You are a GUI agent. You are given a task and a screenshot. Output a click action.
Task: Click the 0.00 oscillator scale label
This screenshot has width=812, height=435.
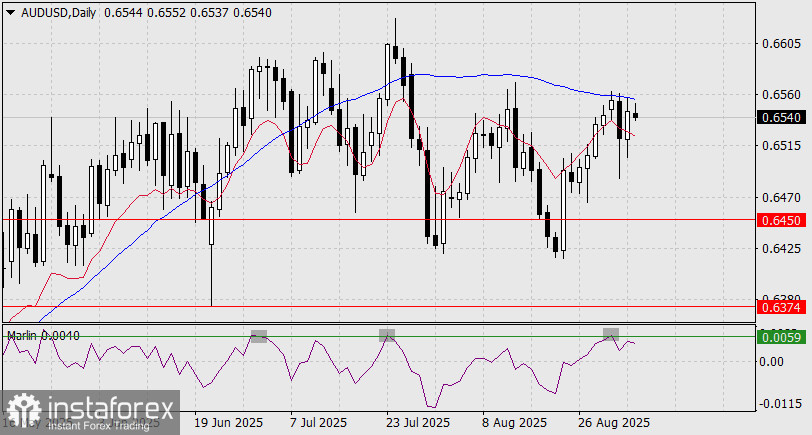(771, 361)
